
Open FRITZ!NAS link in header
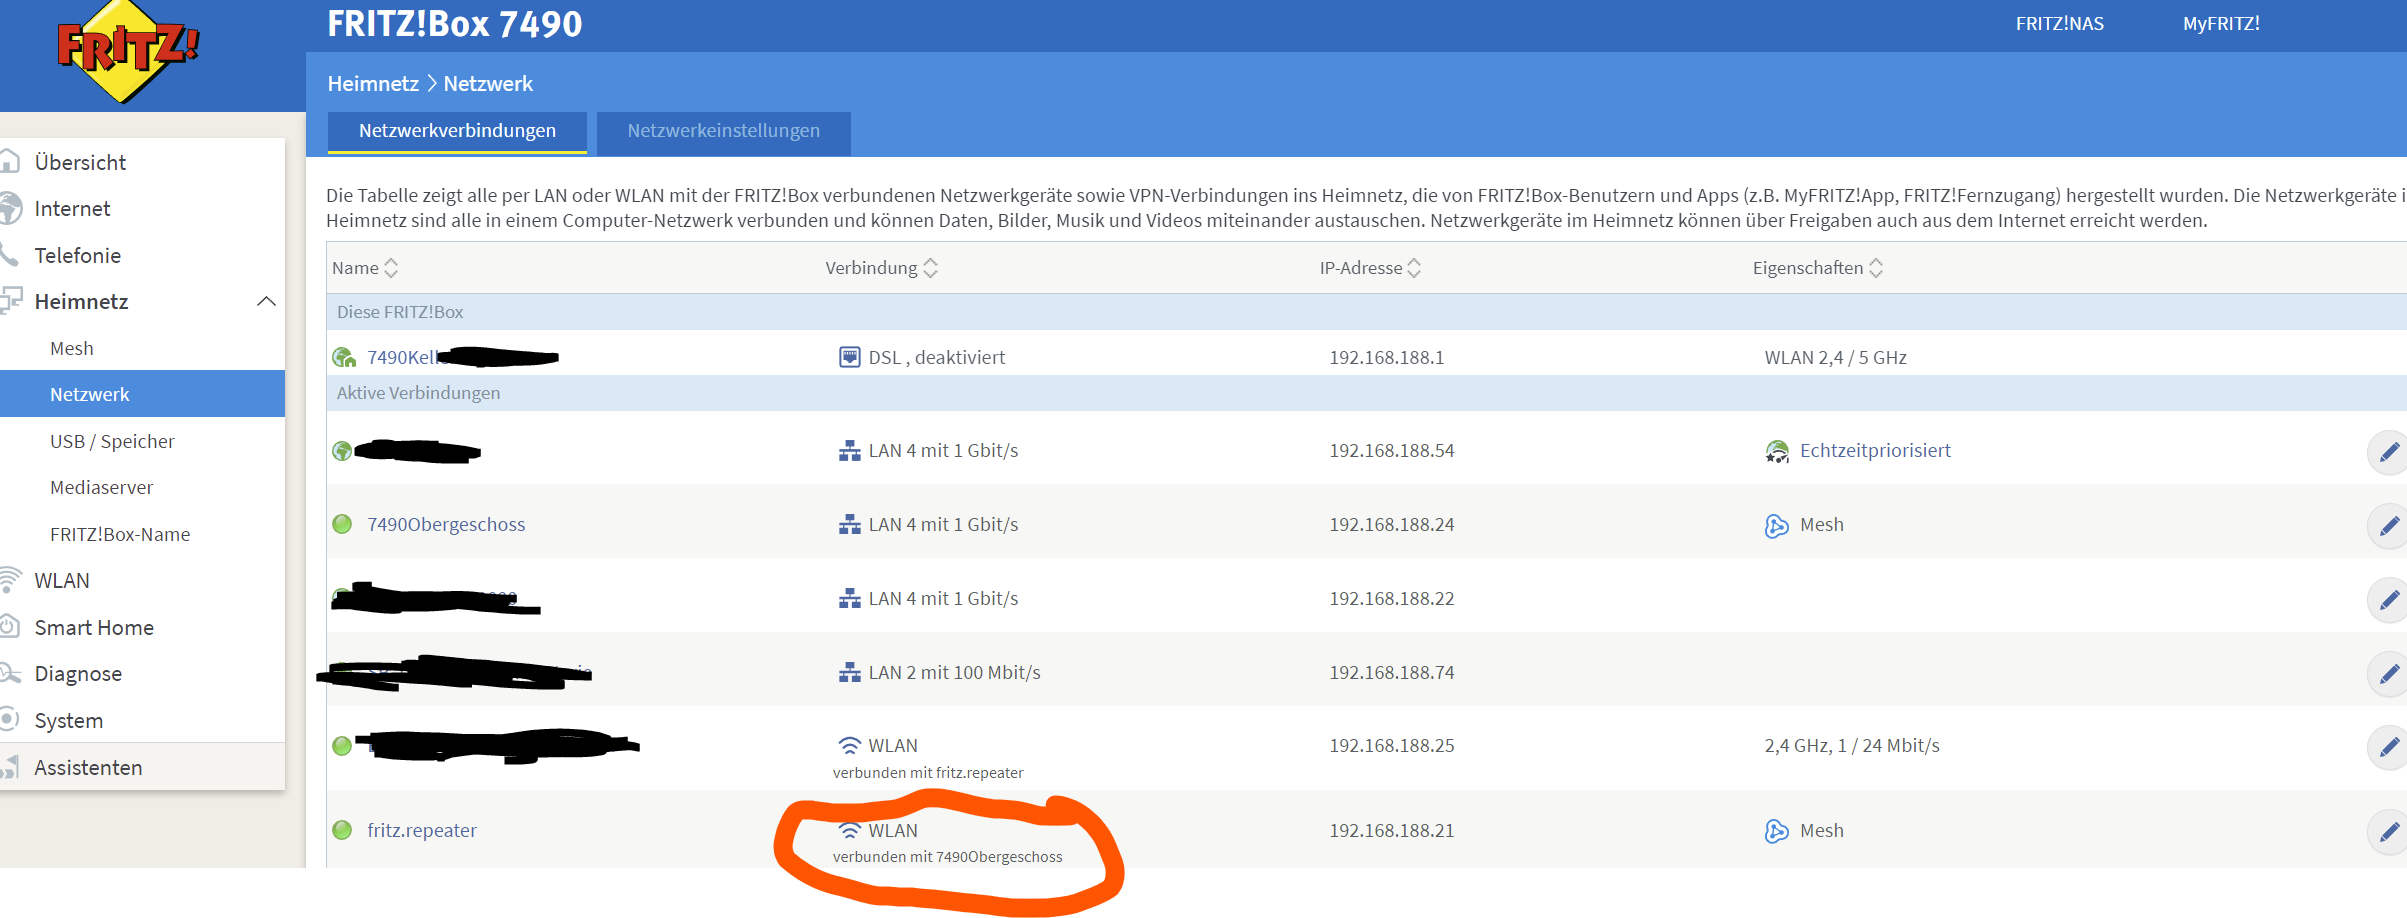click(x=2059, y=23)
